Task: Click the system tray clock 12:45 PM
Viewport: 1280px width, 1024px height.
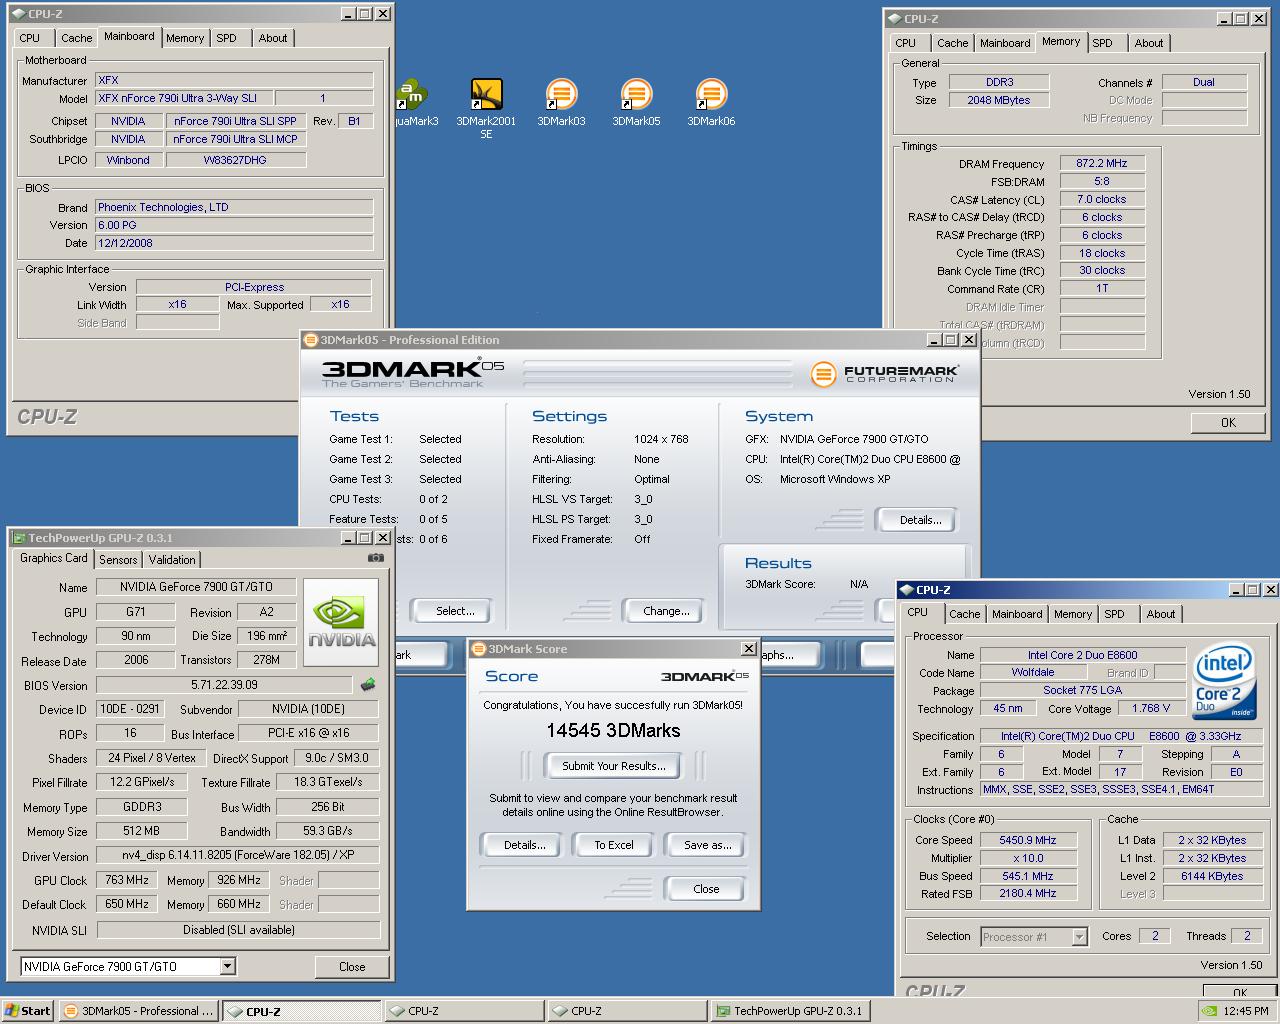Action: tap(1245, 1011)
